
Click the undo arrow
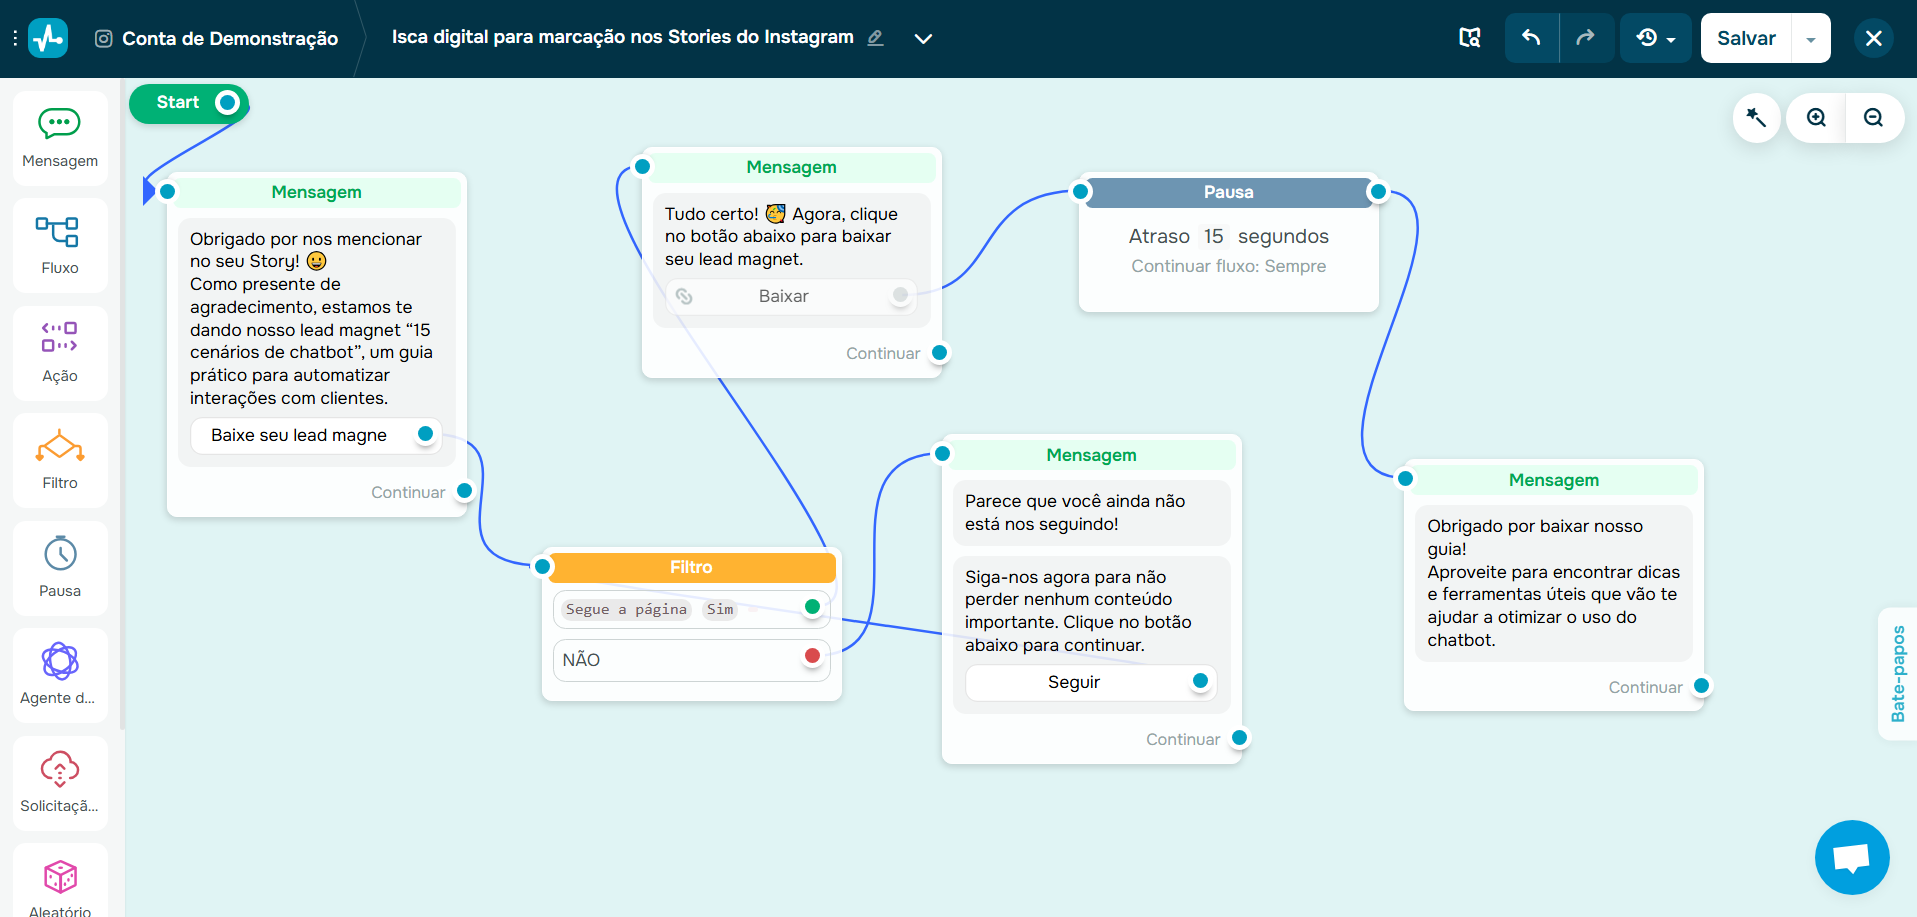click(x=1531, y=38)
